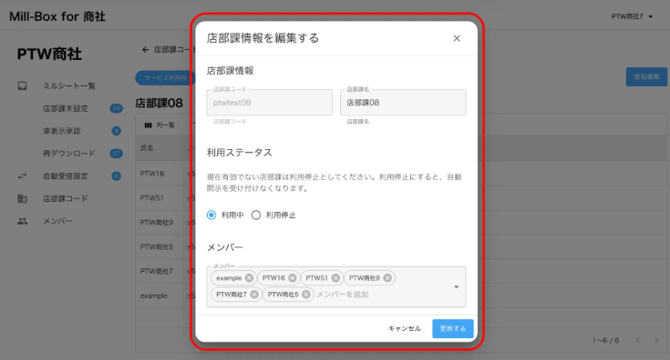Click the キャンセル button
This screenshot has height=360, width=670.
(404, 328)
